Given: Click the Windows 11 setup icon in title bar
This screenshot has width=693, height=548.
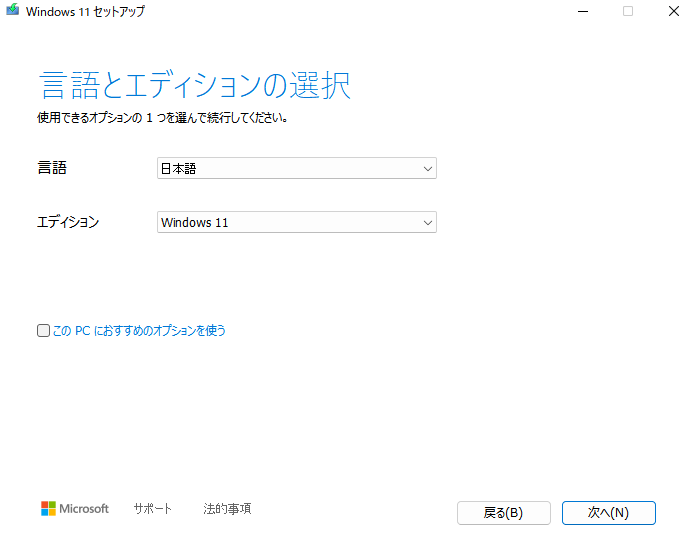Looking at the screenshot, I should coord(13,11).
